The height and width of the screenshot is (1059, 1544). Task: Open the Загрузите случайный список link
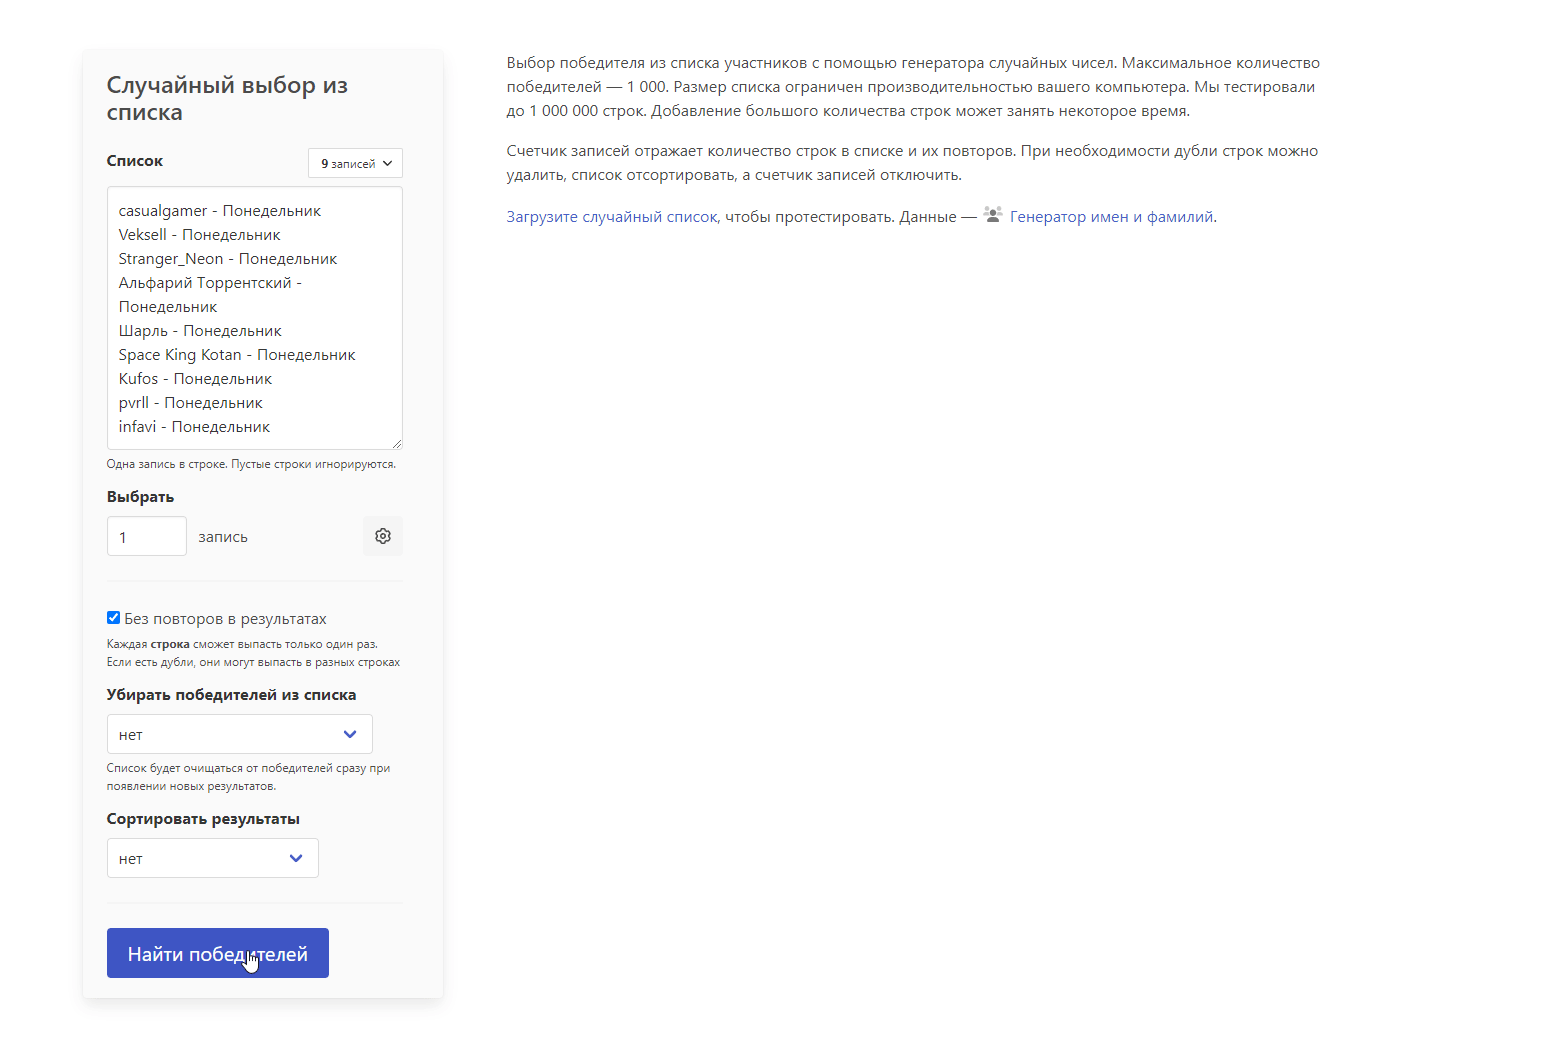[x=612, y=217]
